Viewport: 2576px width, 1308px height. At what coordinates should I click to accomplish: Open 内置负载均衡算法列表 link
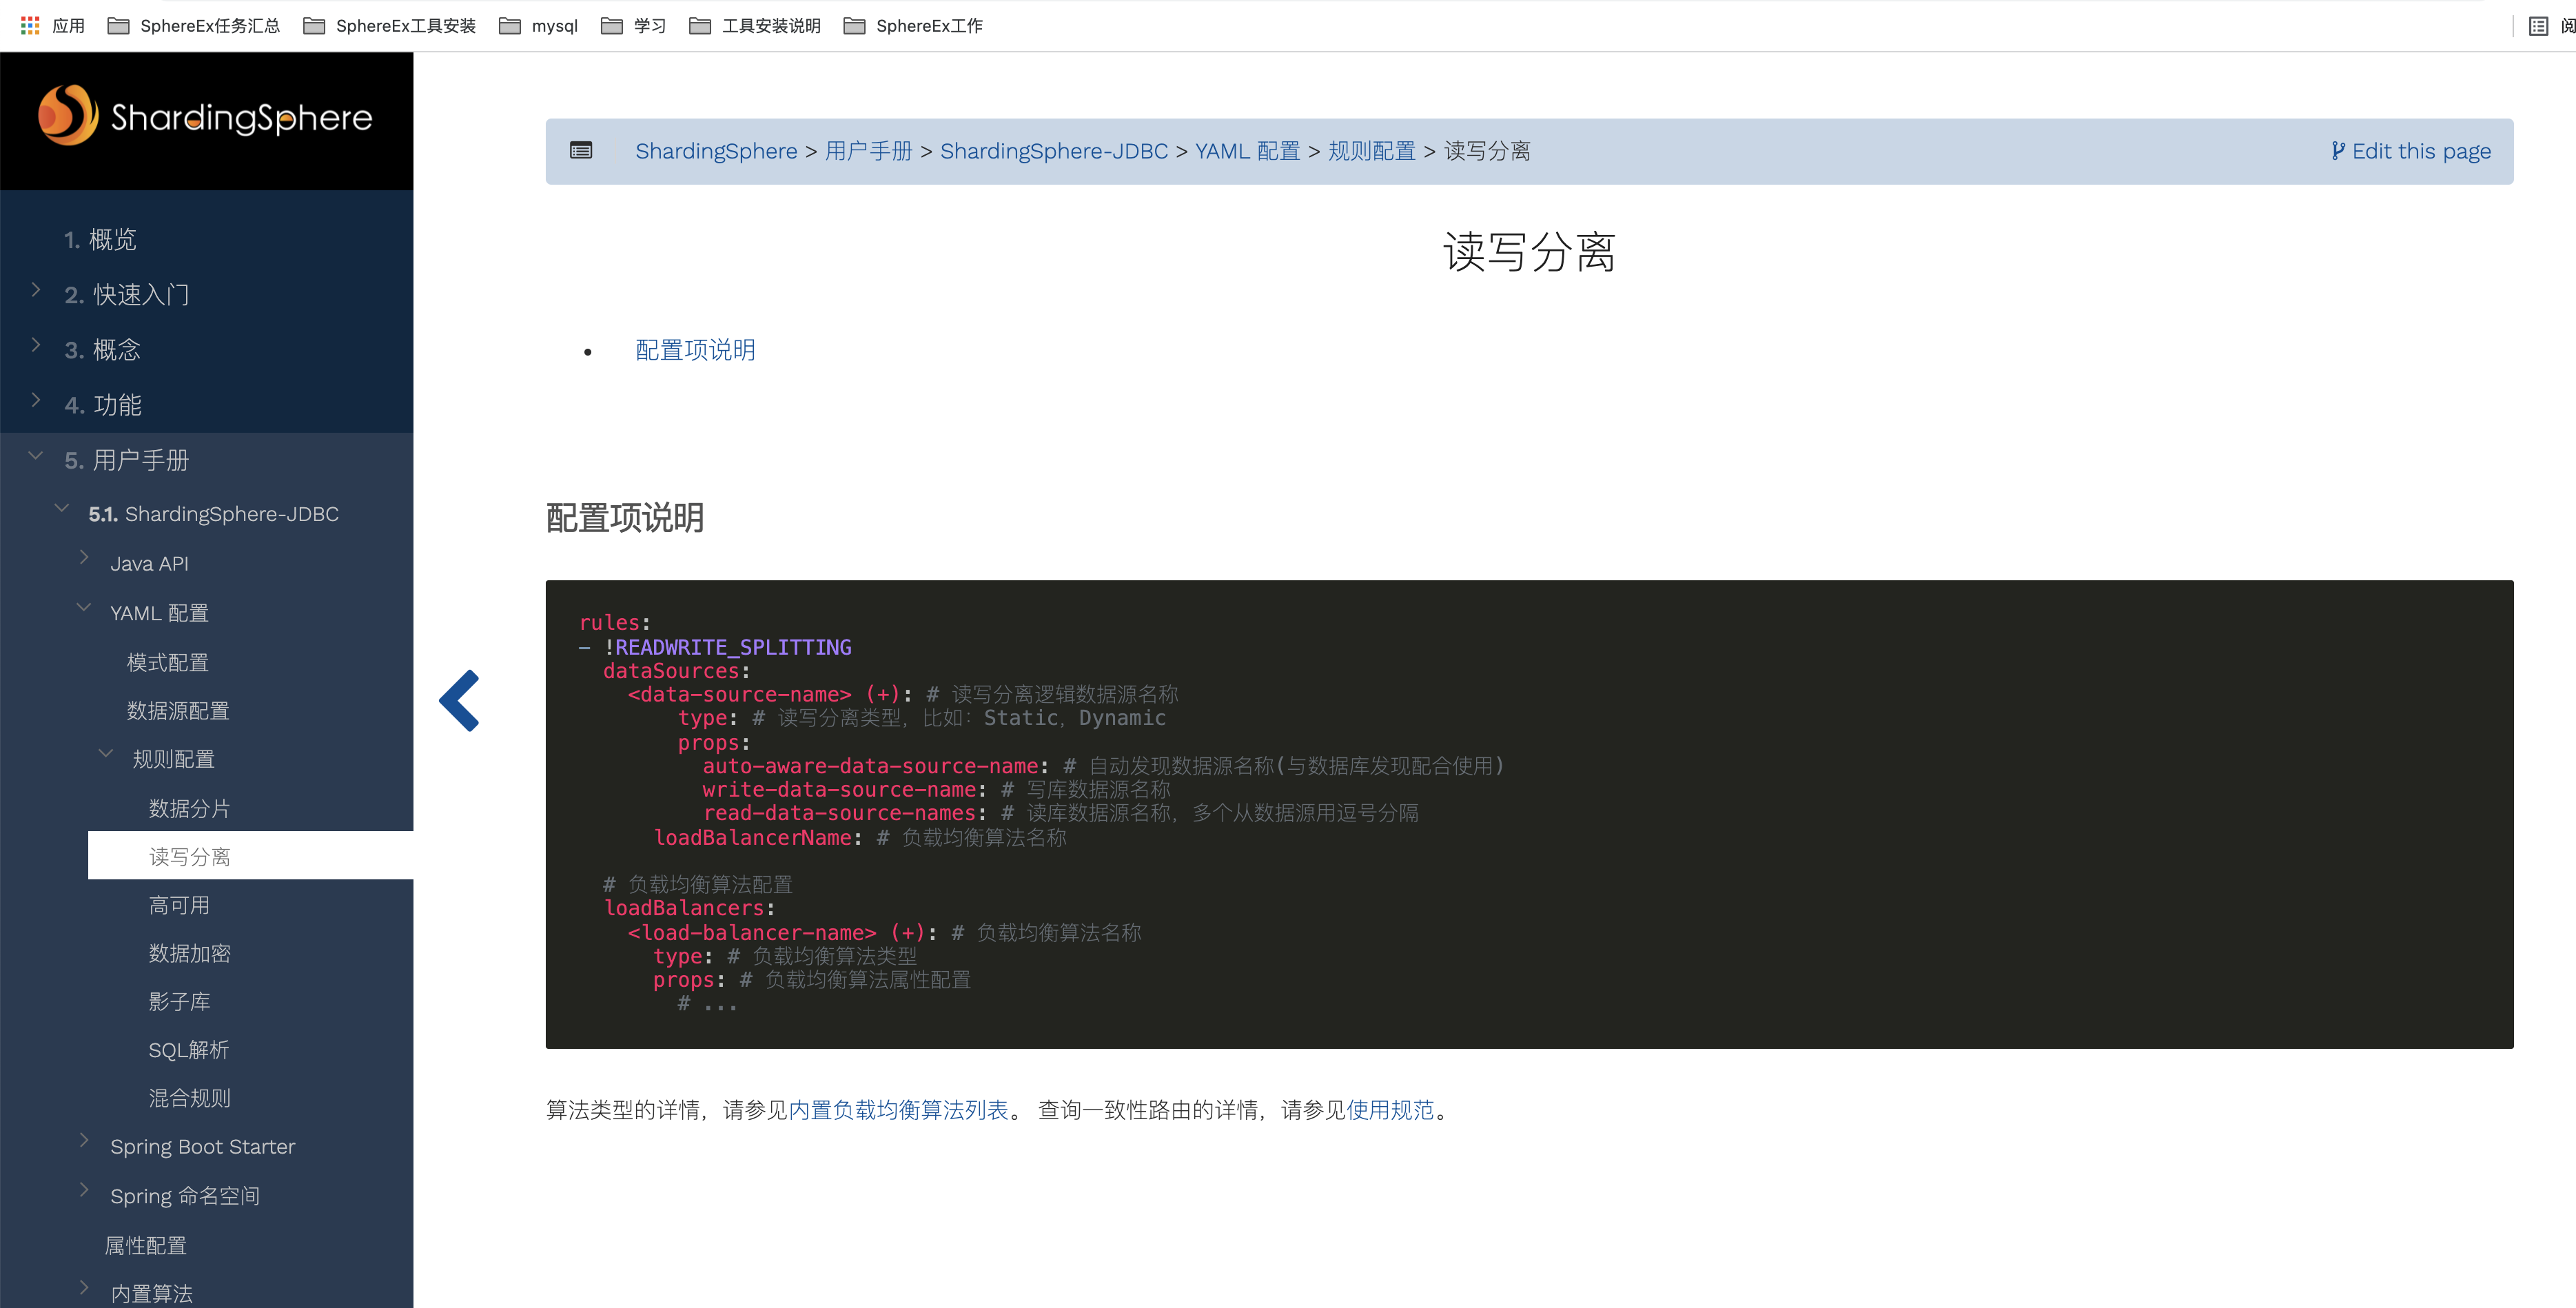coord(898,1109)
